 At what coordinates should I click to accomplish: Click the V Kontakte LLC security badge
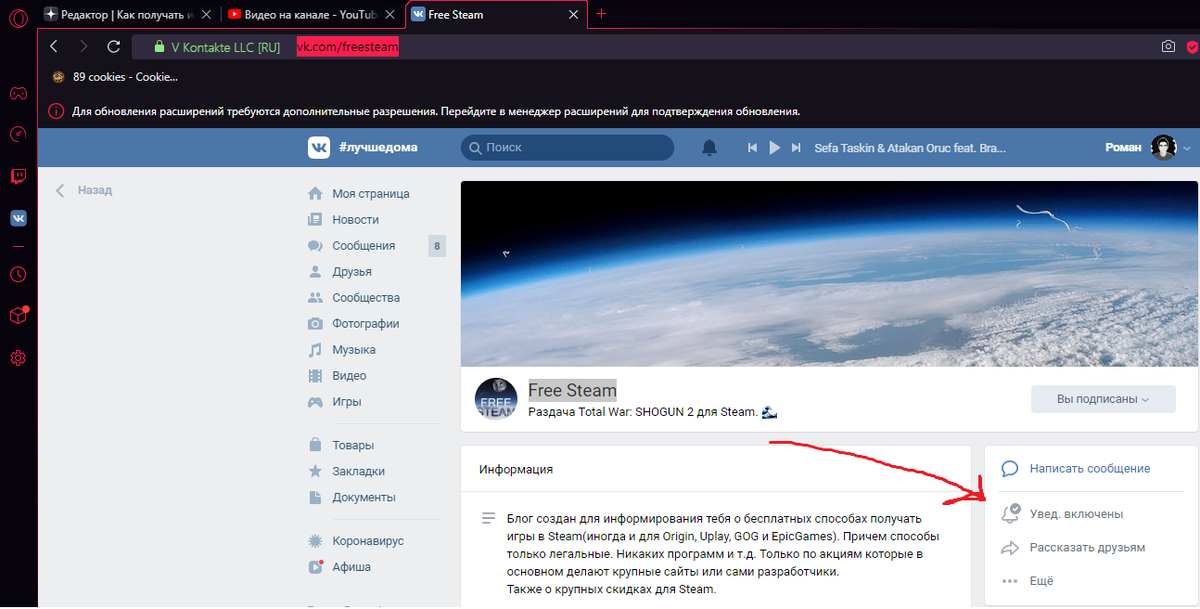(216, 46)
